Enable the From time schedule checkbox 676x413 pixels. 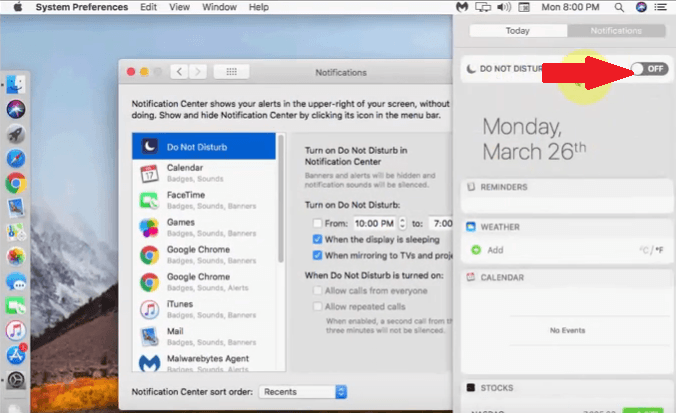point(318,223)
